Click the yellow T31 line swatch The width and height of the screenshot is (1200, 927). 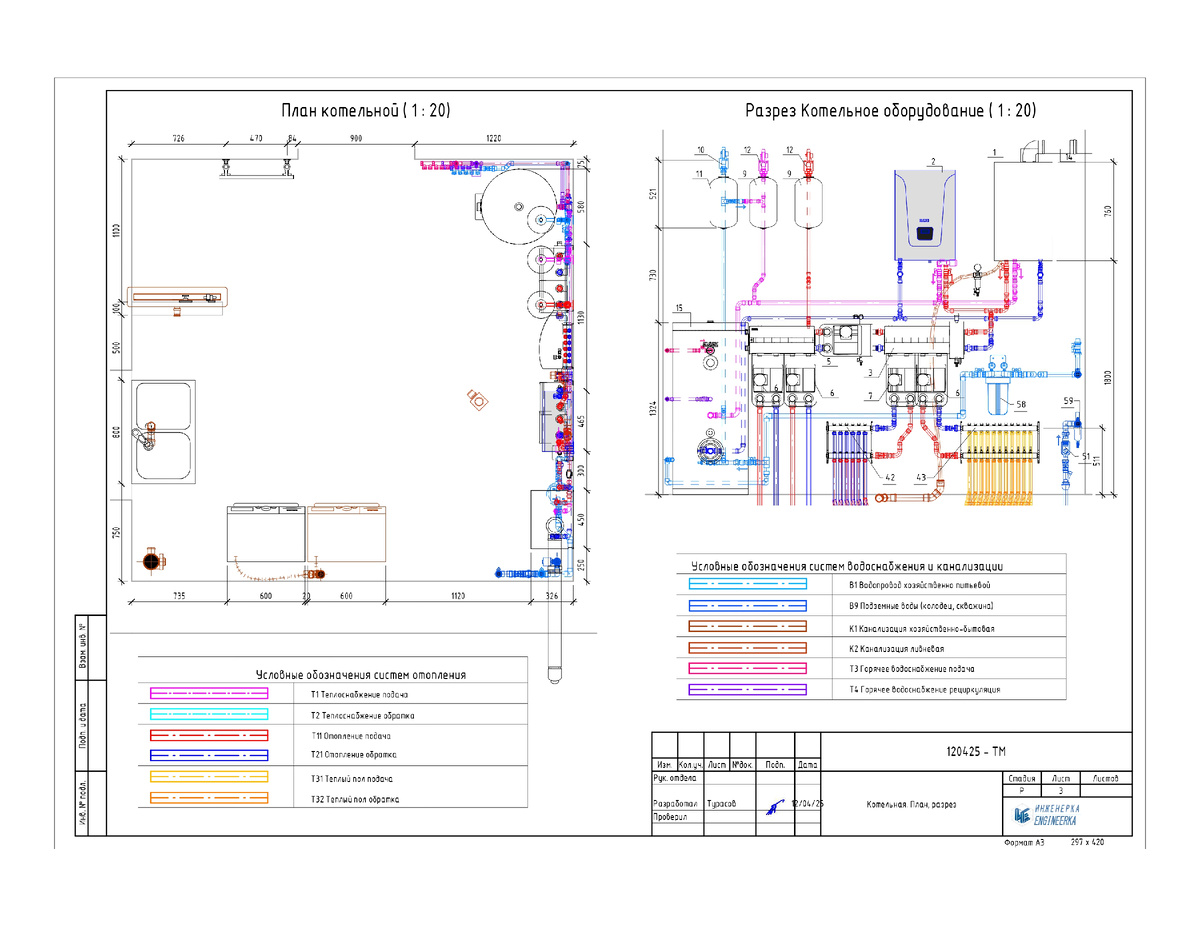209,777
